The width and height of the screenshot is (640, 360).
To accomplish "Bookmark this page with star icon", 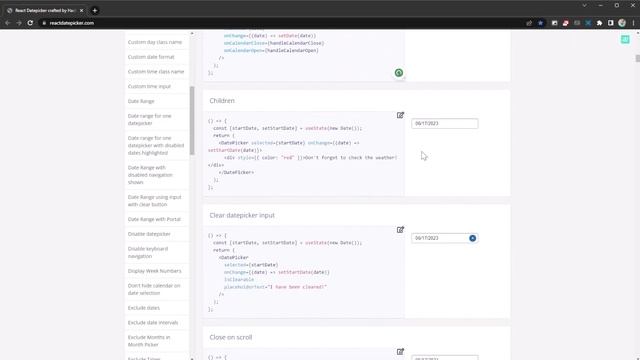I will (540, 23).
